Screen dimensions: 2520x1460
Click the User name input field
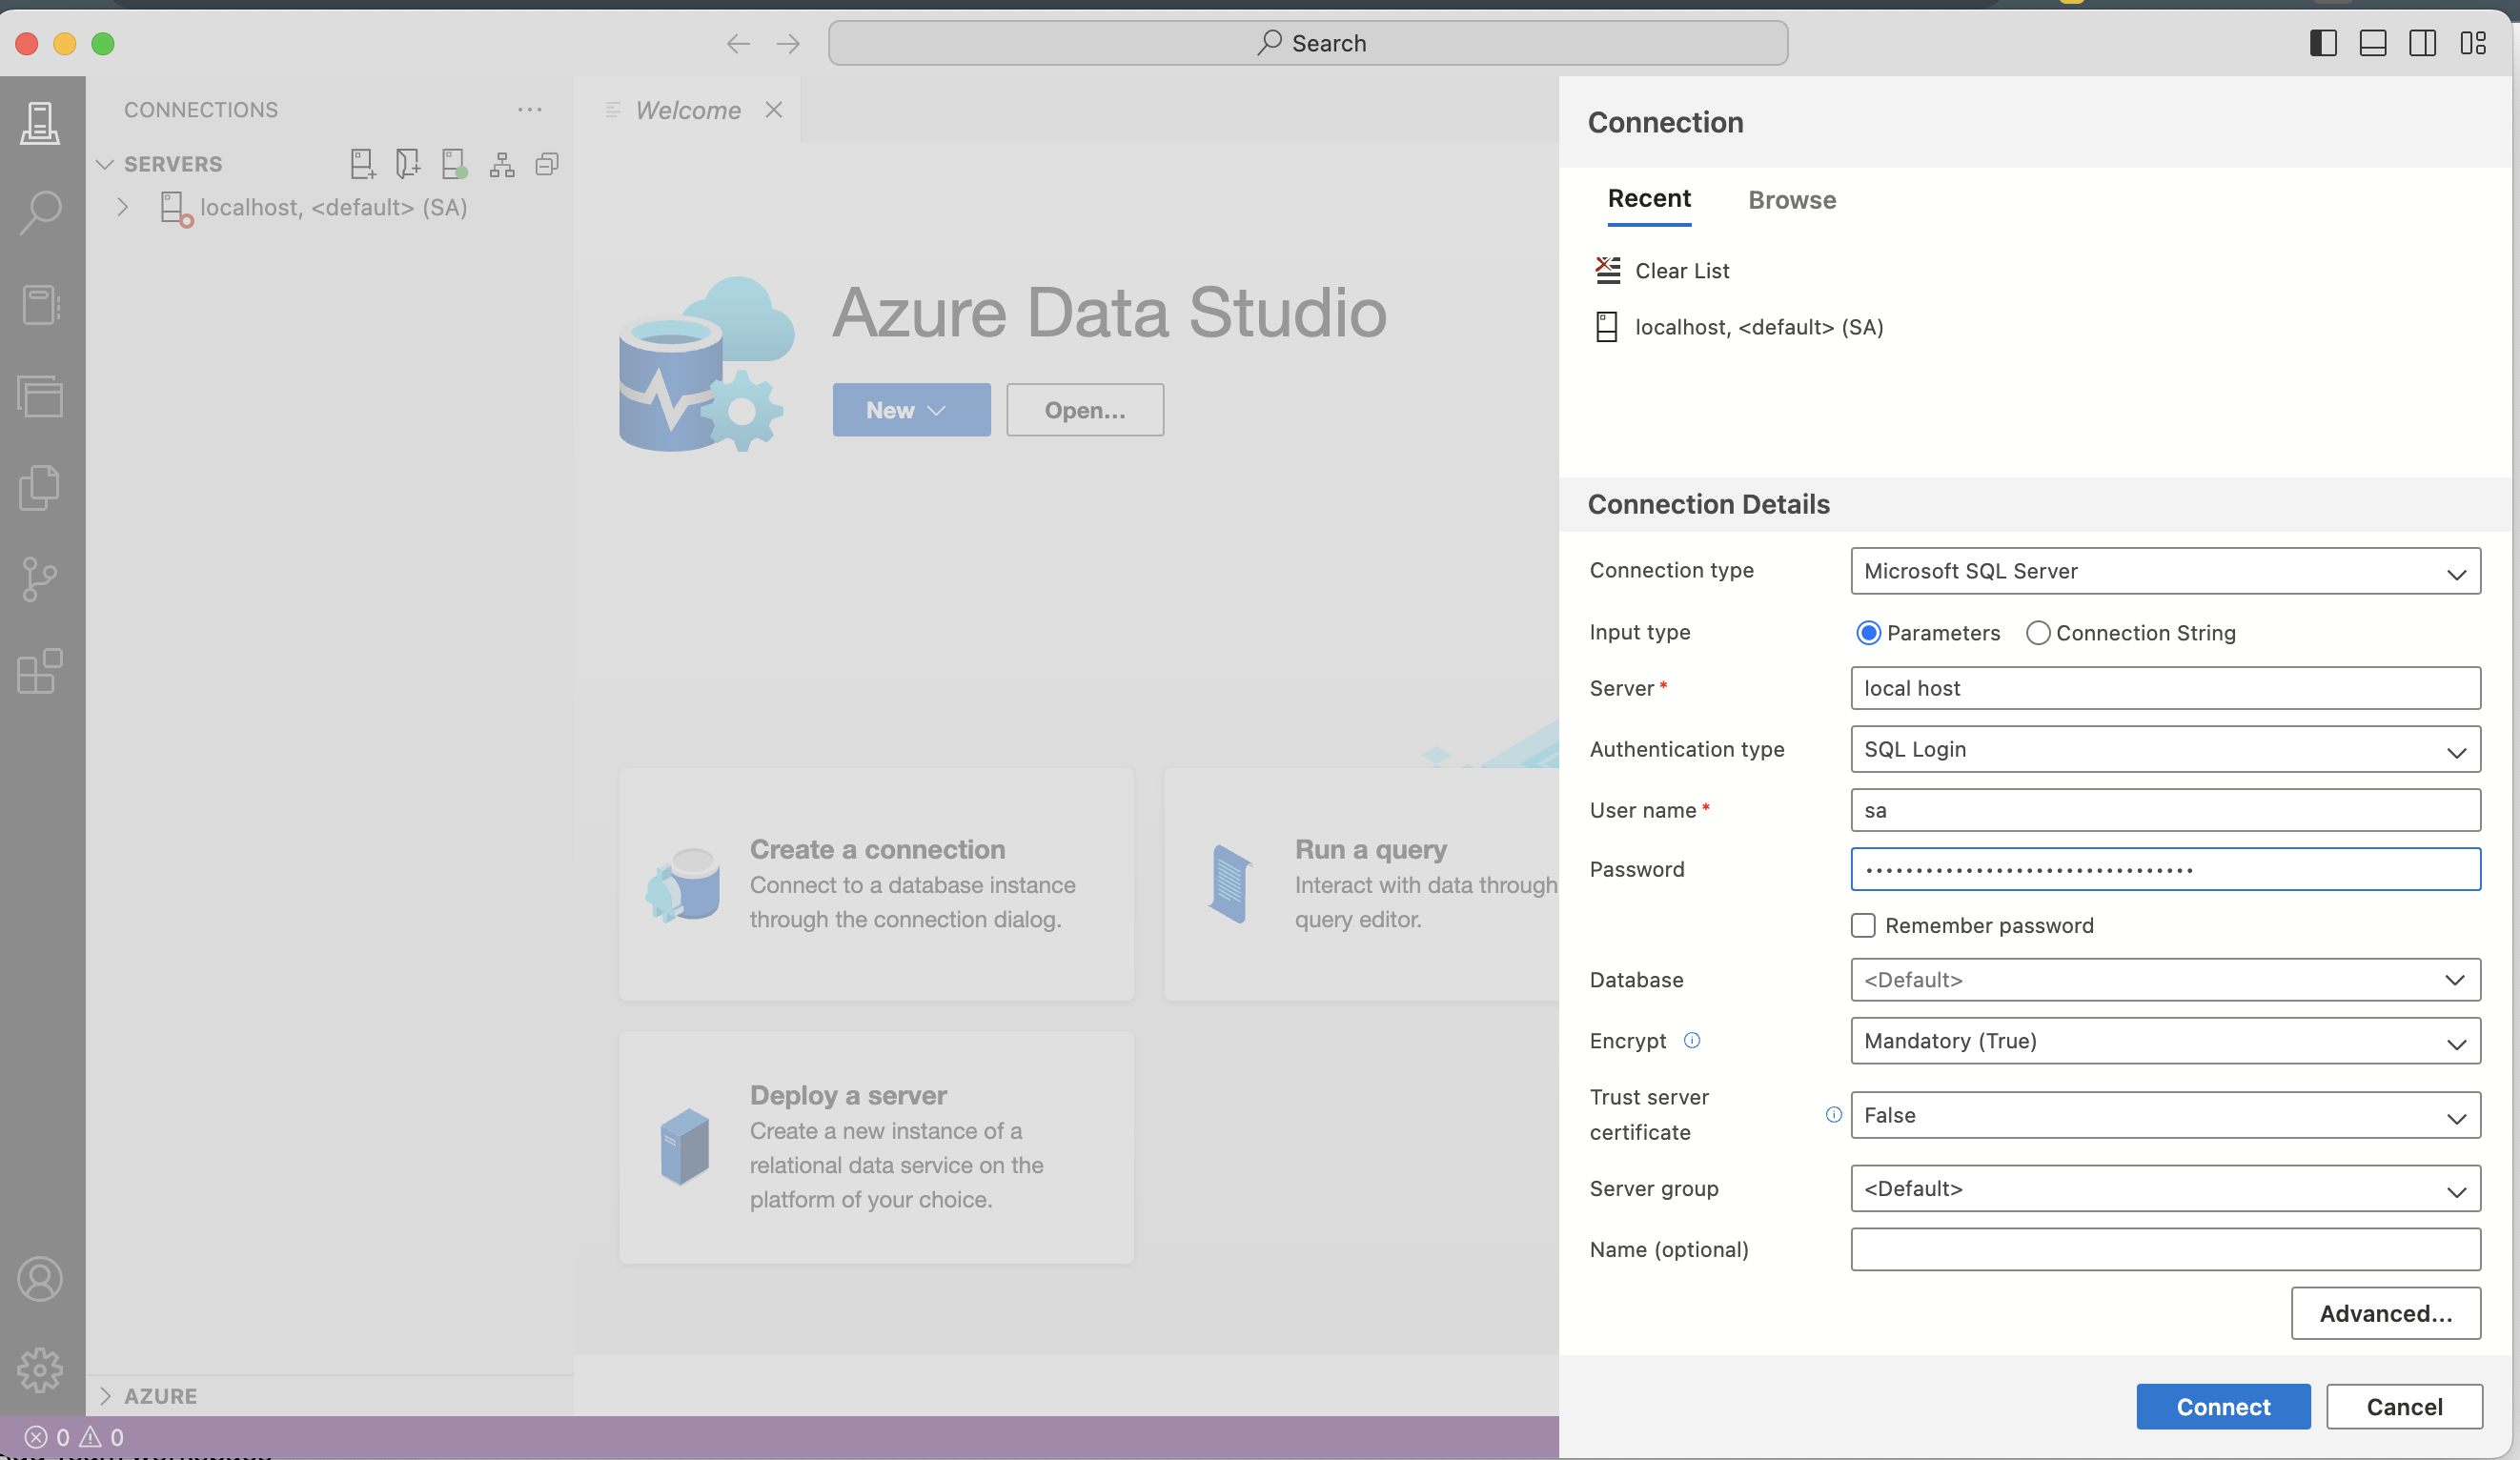[2165, 810]
